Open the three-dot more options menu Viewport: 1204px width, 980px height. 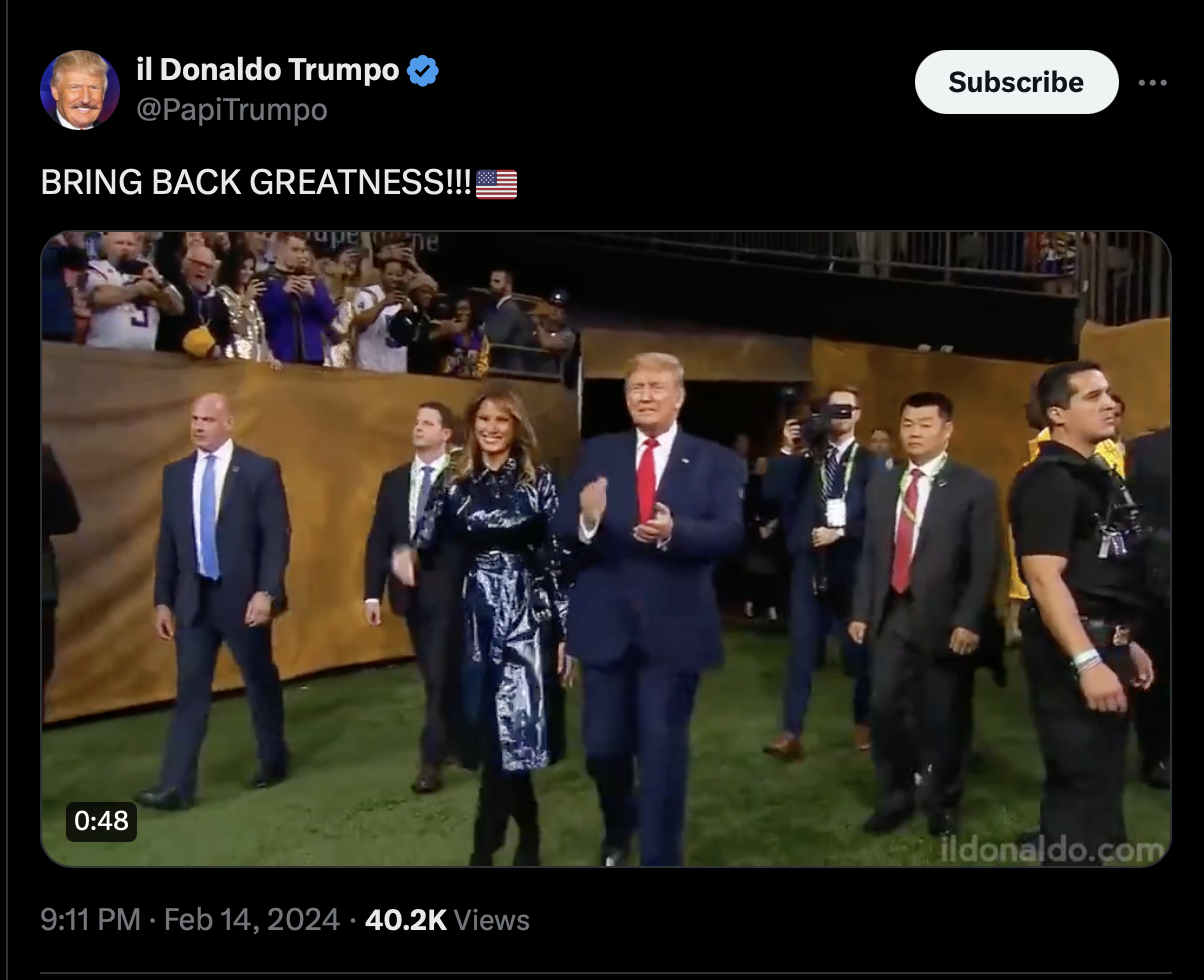(1153, 83)
